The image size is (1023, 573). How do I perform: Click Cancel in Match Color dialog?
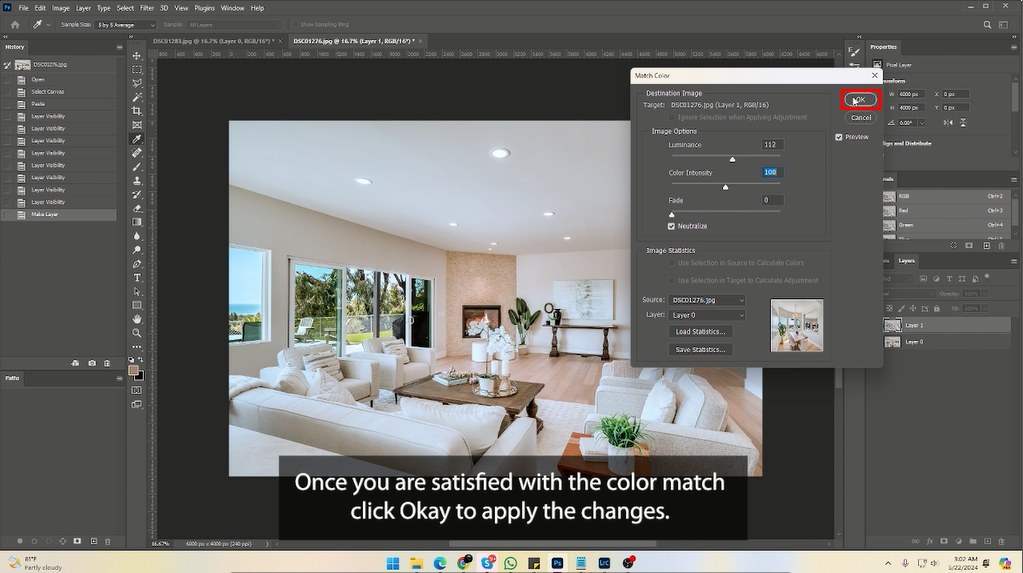click(x=861, y=117)
